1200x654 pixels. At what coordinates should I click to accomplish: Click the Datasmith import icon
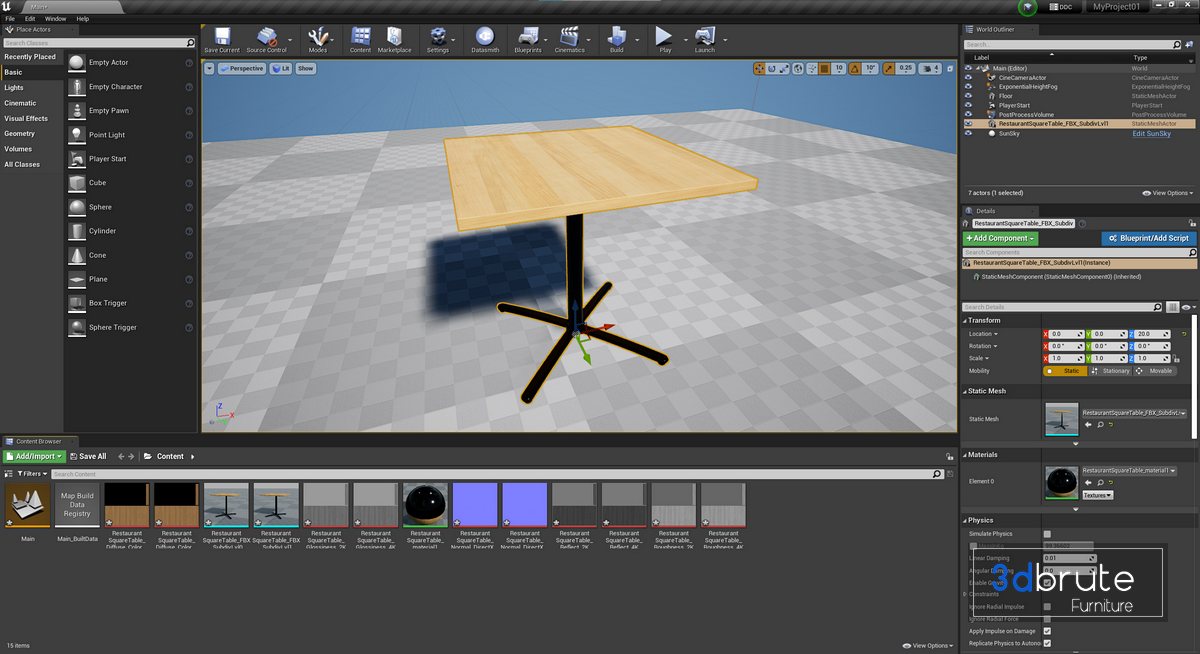tap(485, 38)
